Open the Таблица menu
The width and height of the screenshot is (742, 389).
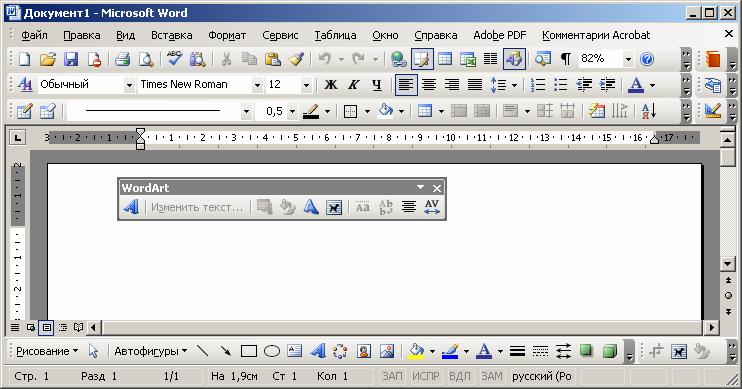[x=335, y=35]
